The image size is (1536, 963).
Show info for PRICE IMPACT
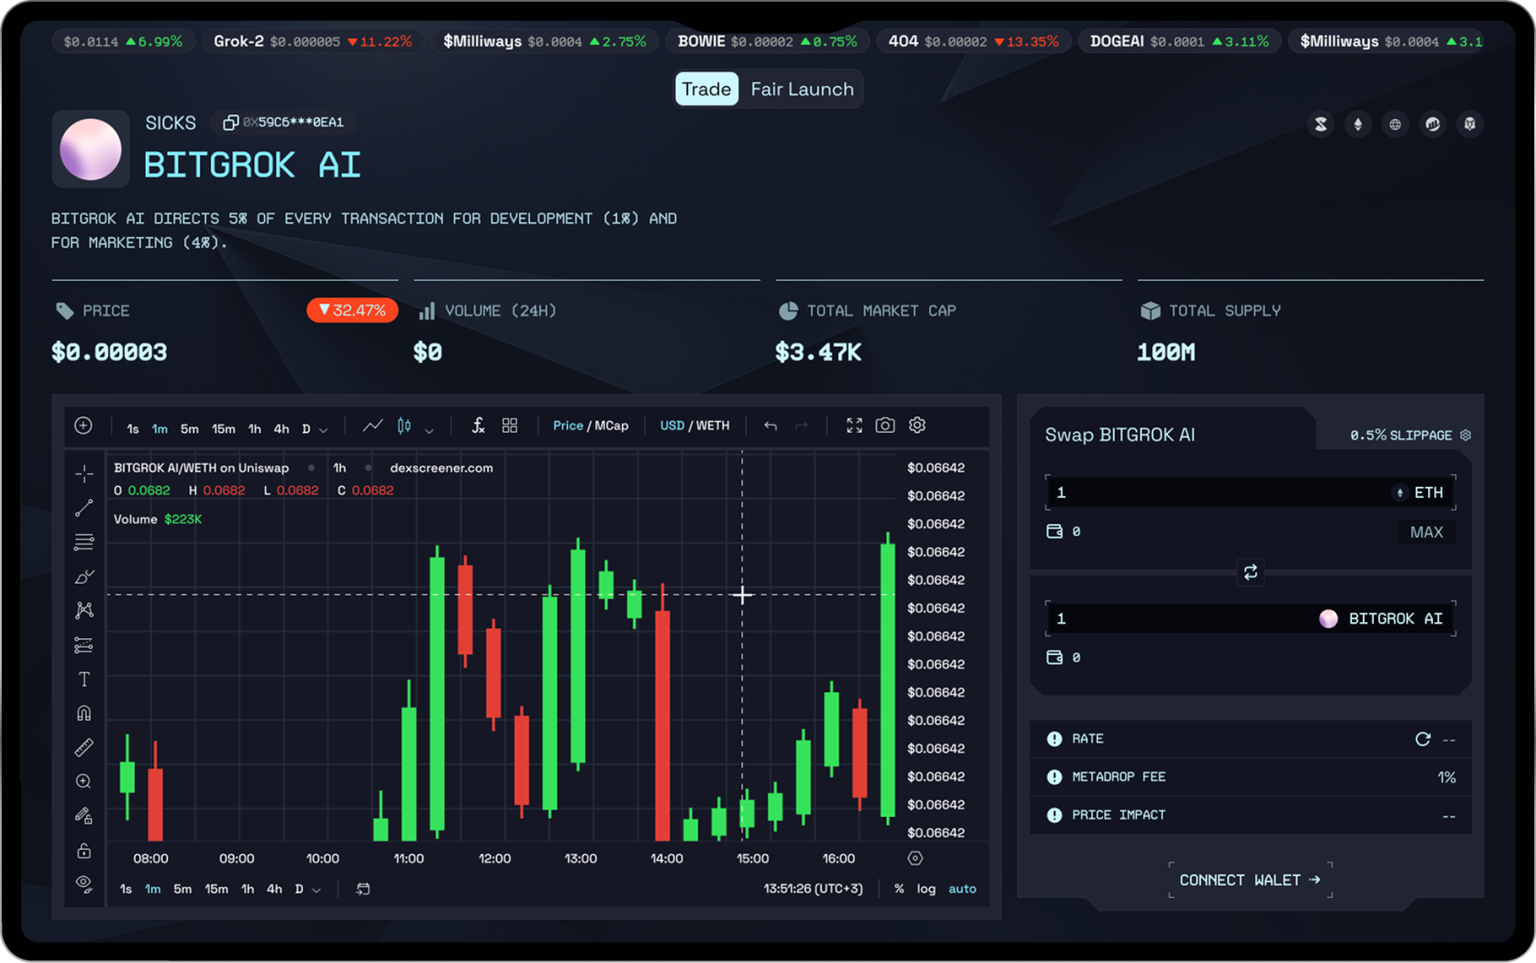1054,815
